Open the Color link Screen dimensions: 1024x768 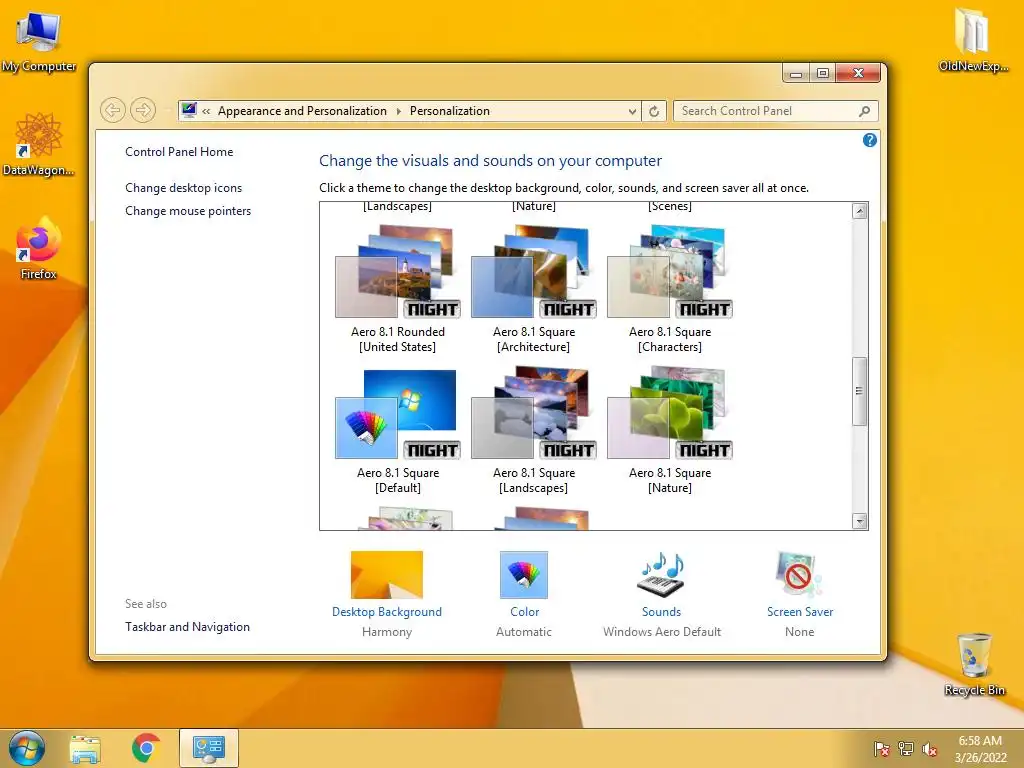tap(524, 612)
